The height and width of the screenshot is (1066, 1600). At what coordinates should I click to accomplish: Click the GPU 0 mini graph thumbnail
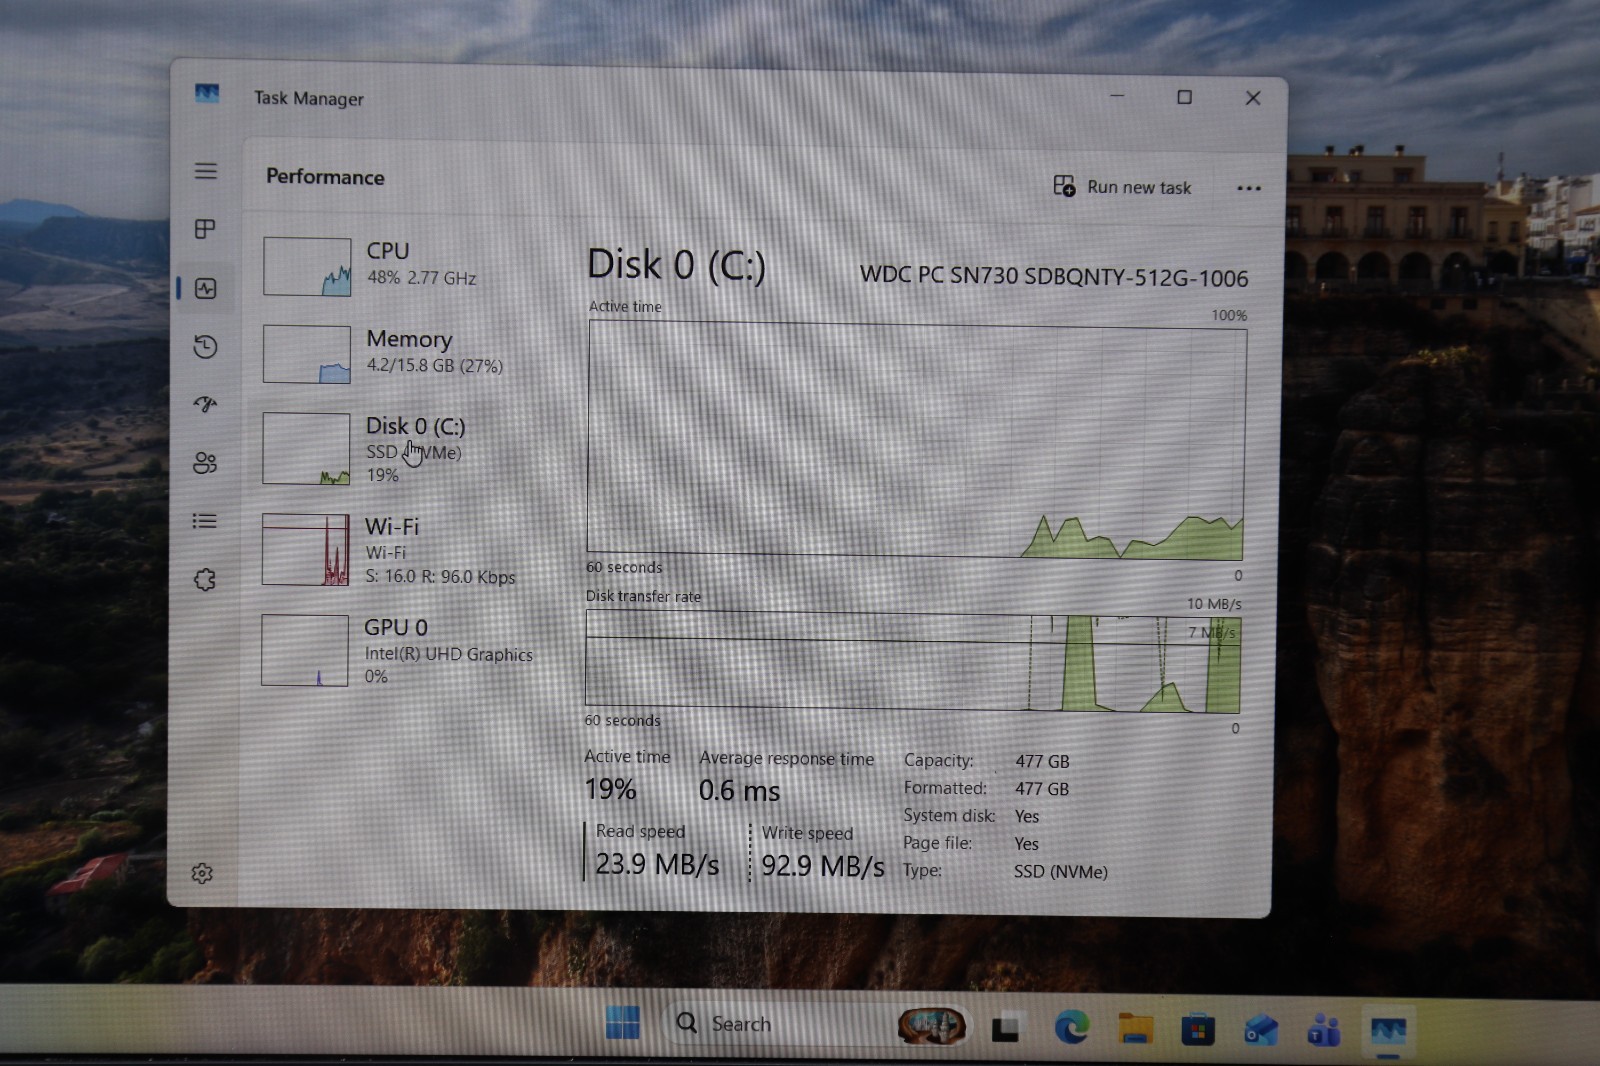[305, 650]
